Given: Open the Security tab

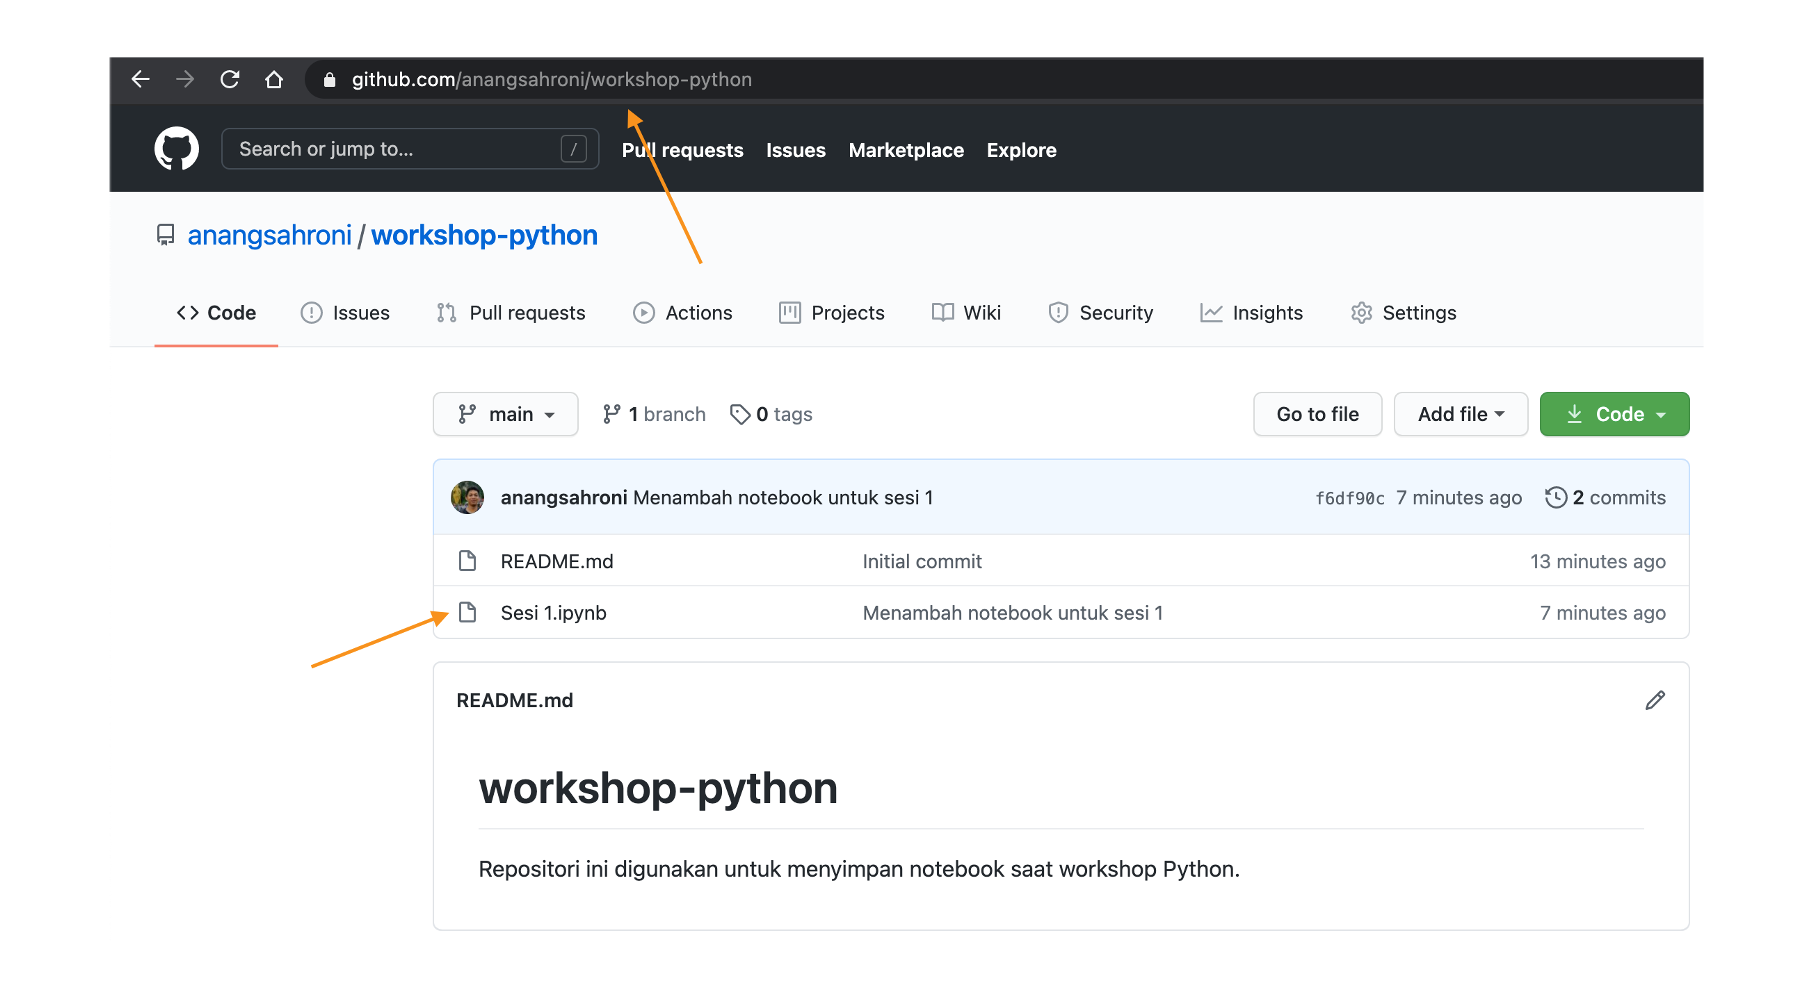Looking at the screenshot, I should (1100, 313).
